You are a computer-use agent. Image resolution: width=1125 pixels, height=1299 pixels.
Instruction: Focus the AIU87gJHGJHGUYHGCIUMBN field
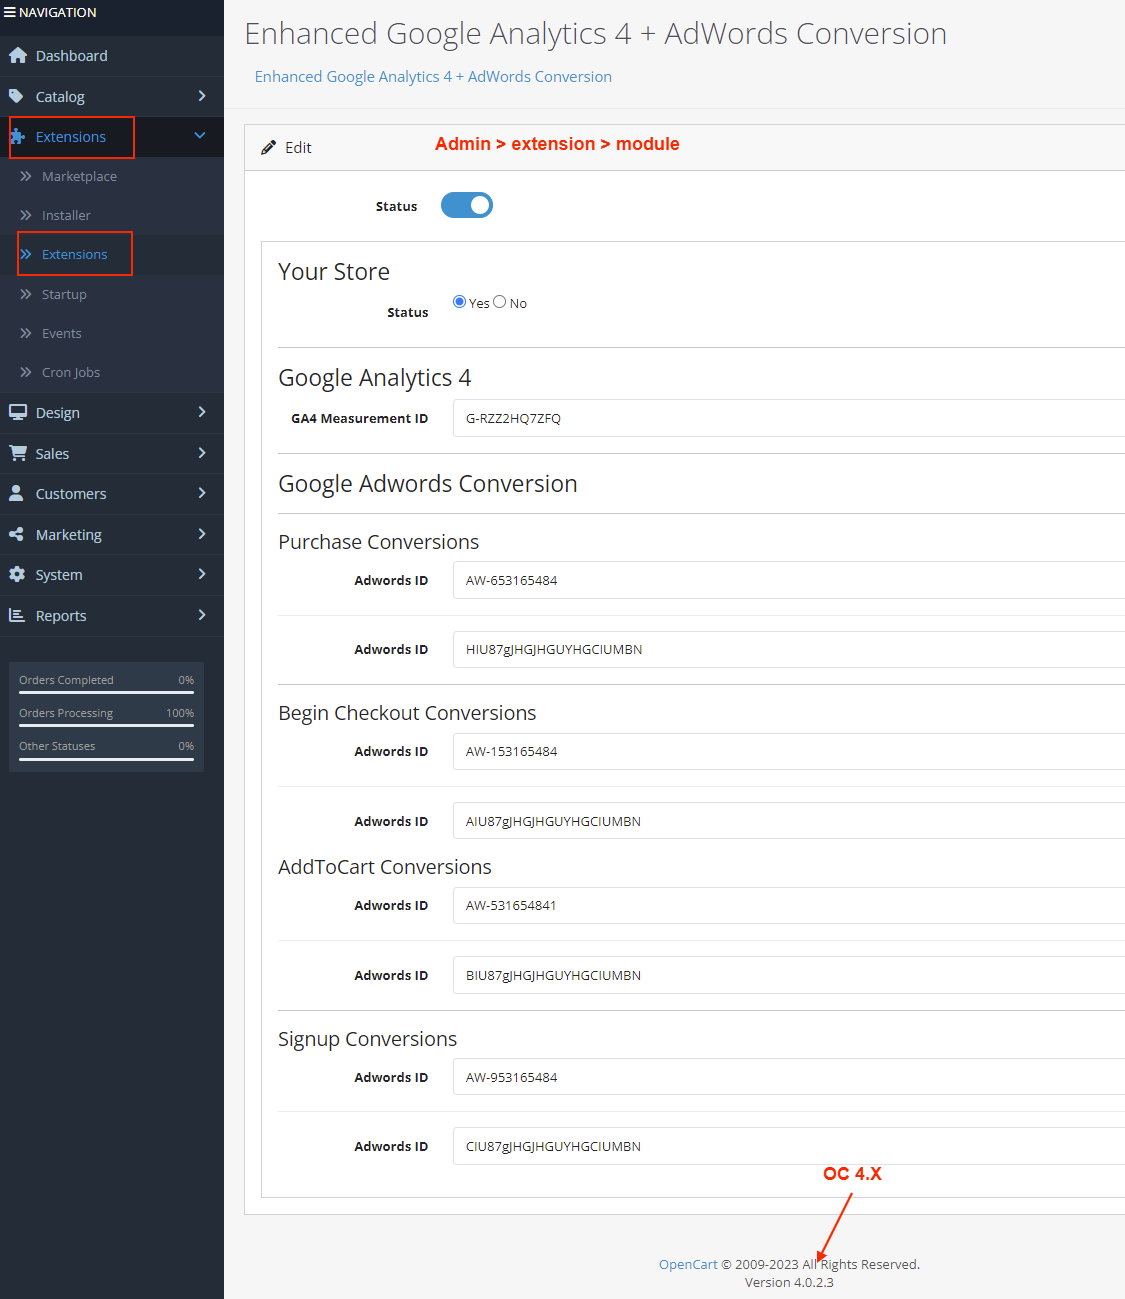[x=789, y=821]
